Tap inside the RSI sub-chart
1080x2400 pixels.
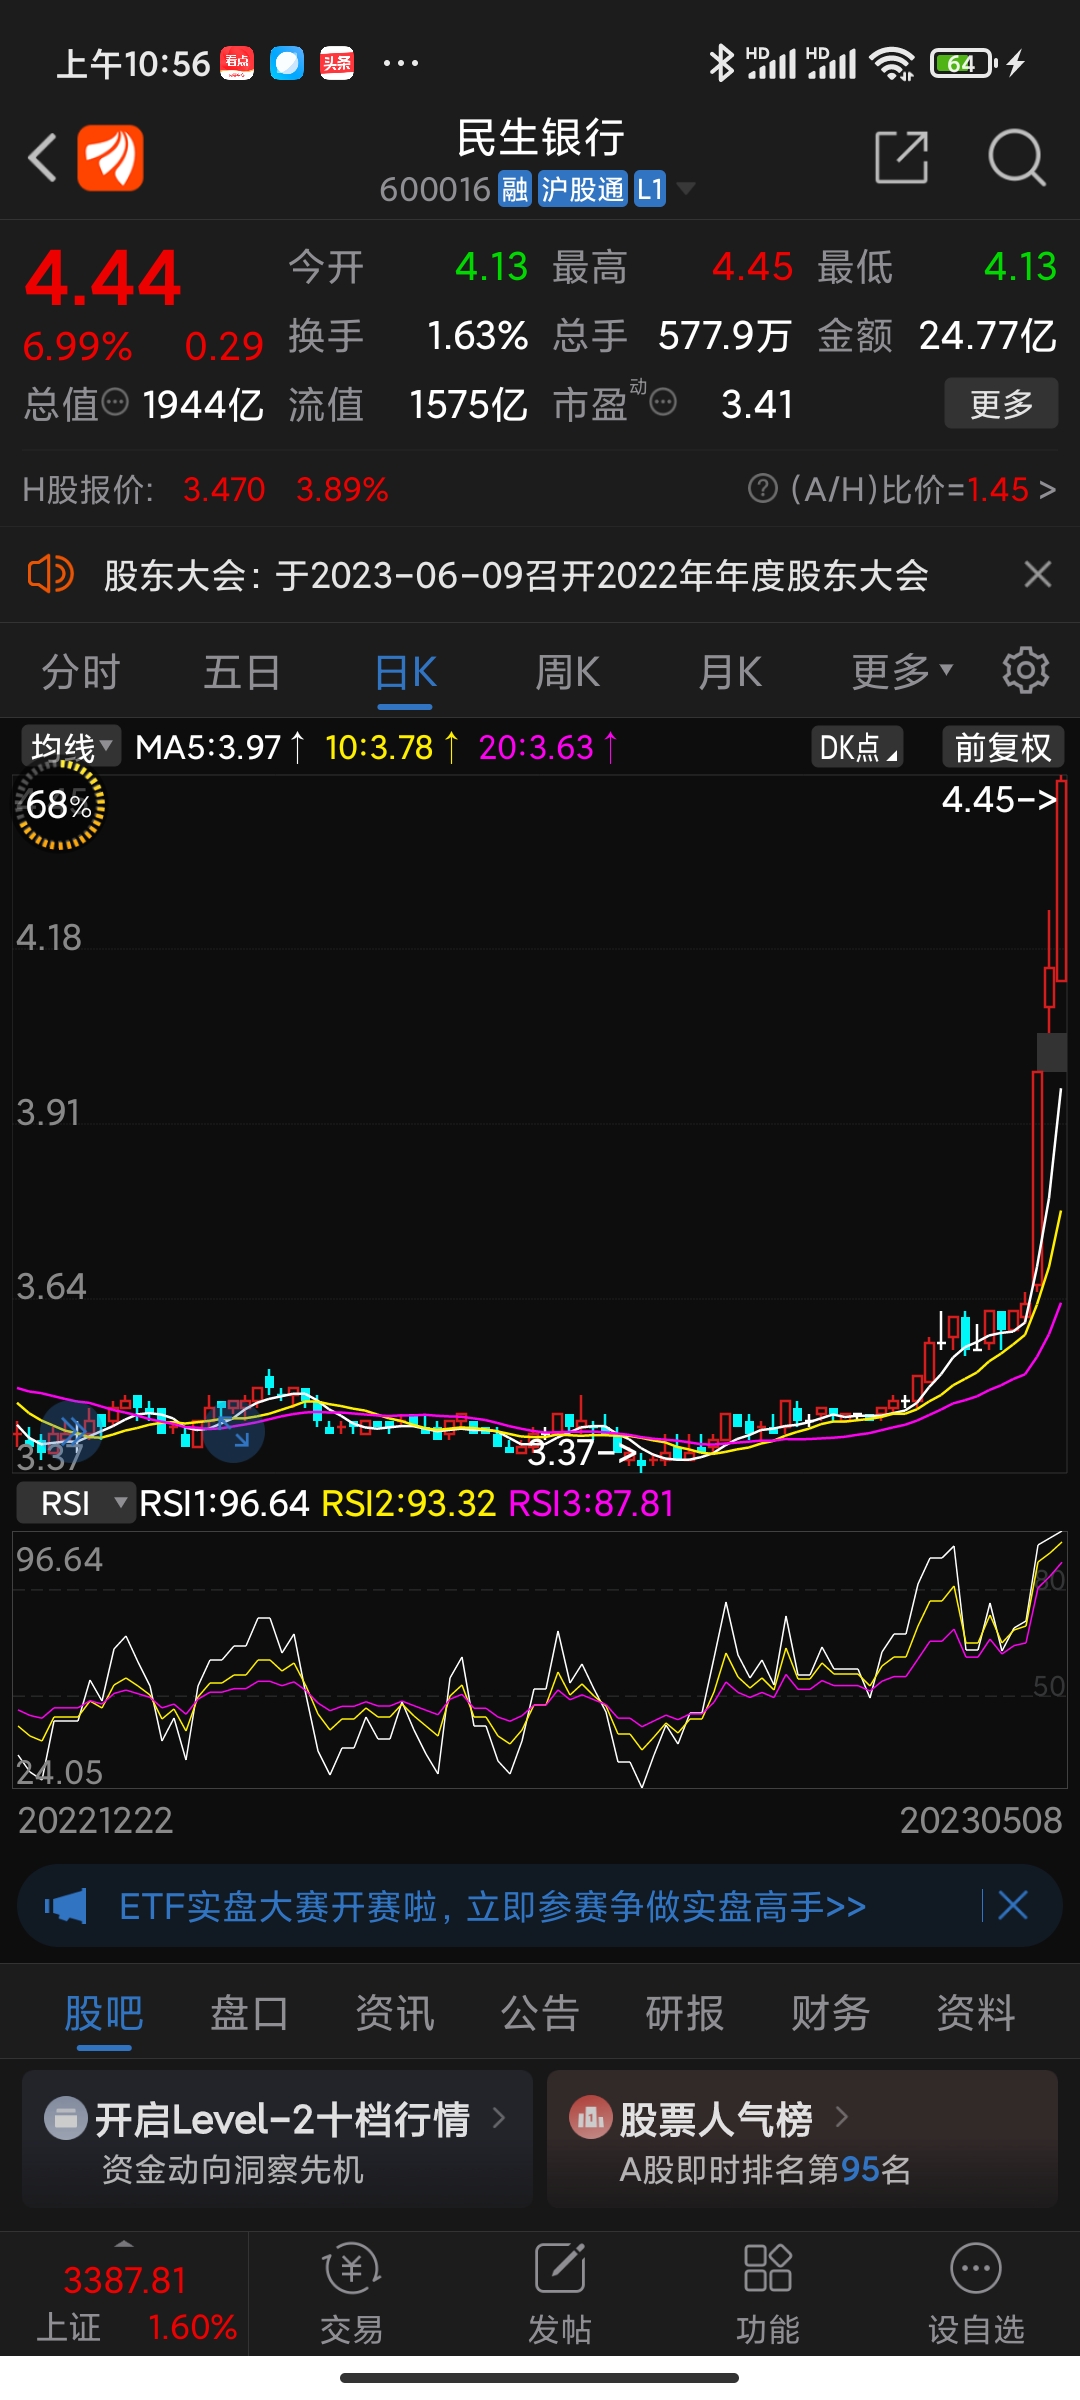(540, 1660)
